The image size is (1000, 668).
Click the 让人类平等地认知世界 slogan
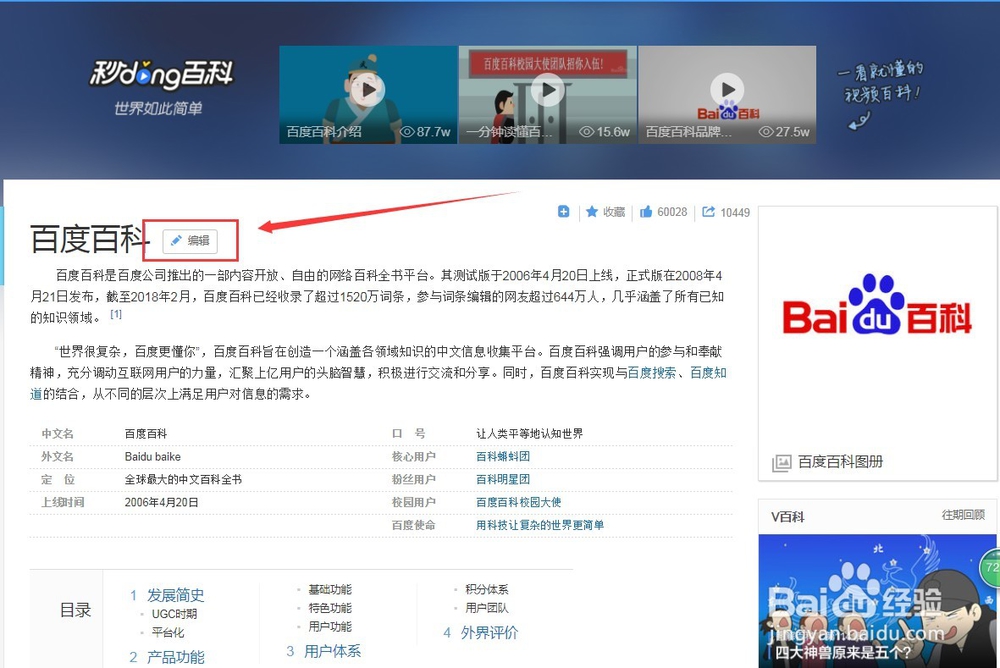(529, 433)
